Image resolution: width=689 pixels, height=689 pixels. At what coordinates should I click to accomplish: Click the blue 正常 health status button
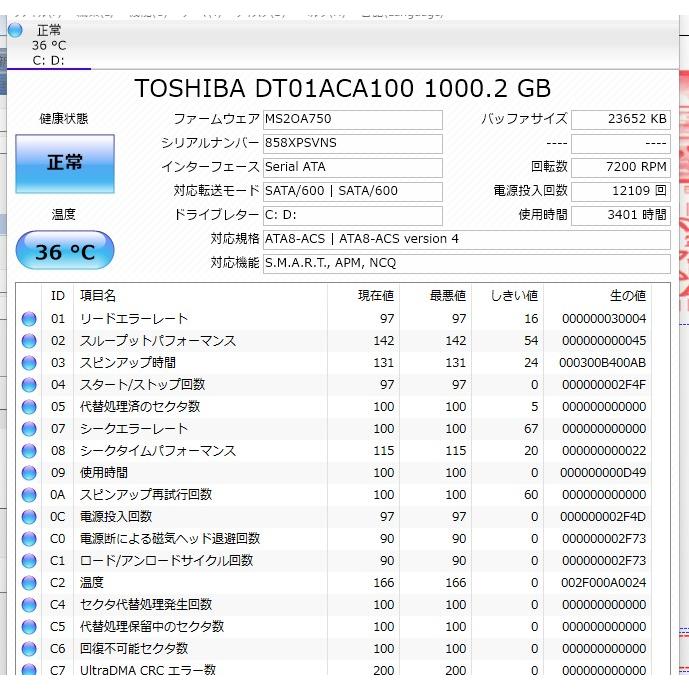click(65, 163)
